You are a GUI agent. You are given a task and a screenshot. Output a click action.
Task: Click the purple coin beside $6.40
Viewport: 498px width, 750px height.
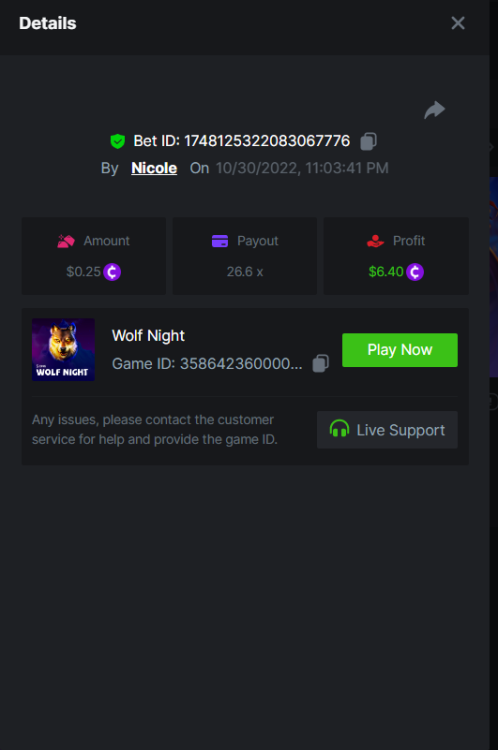click(415, 272)
